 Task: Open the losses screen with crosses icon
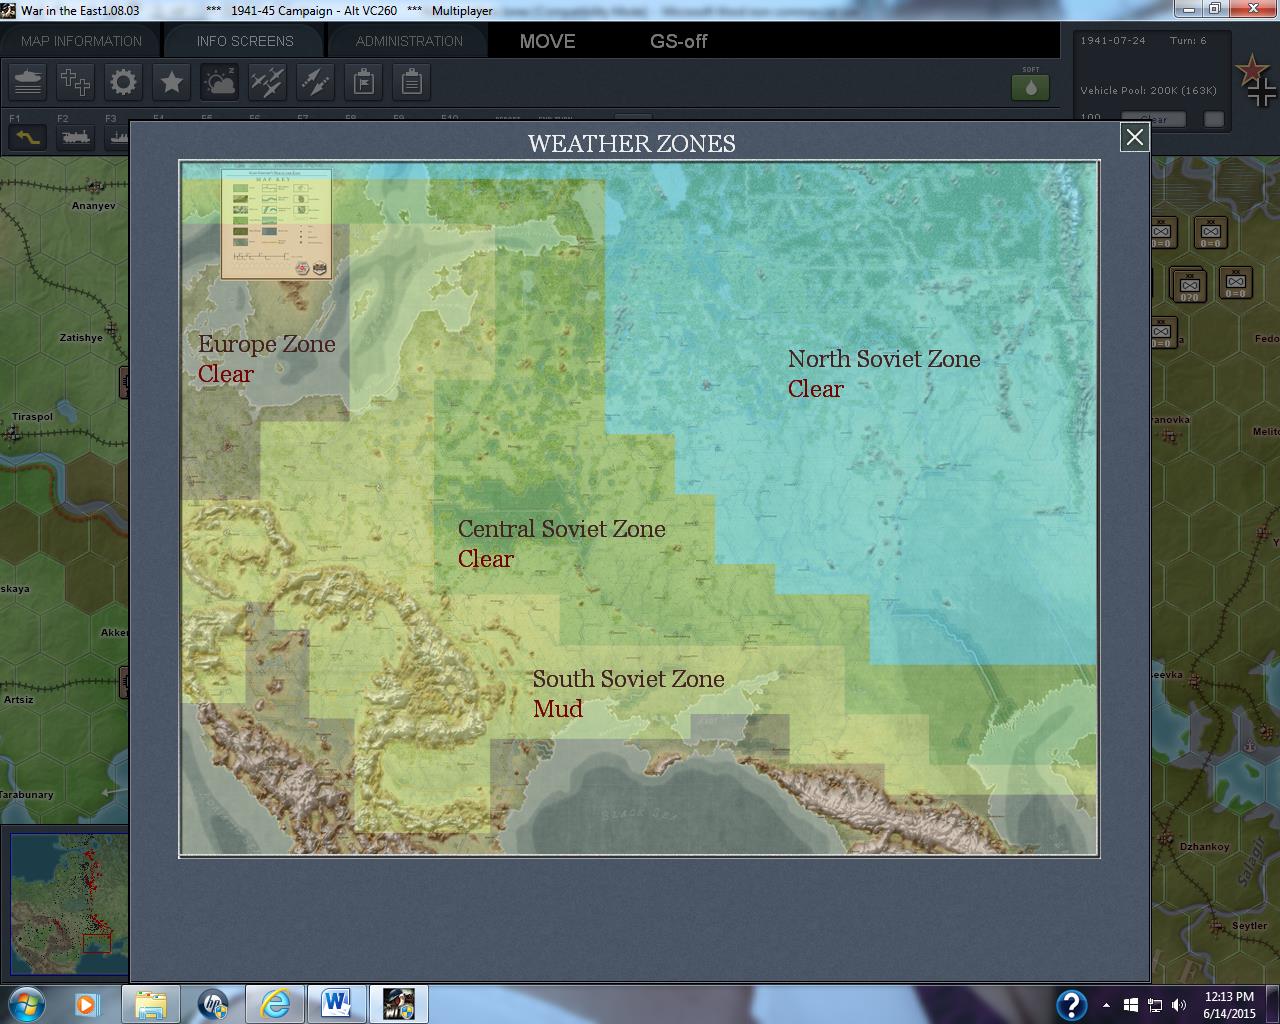click(x=76, y=82)
